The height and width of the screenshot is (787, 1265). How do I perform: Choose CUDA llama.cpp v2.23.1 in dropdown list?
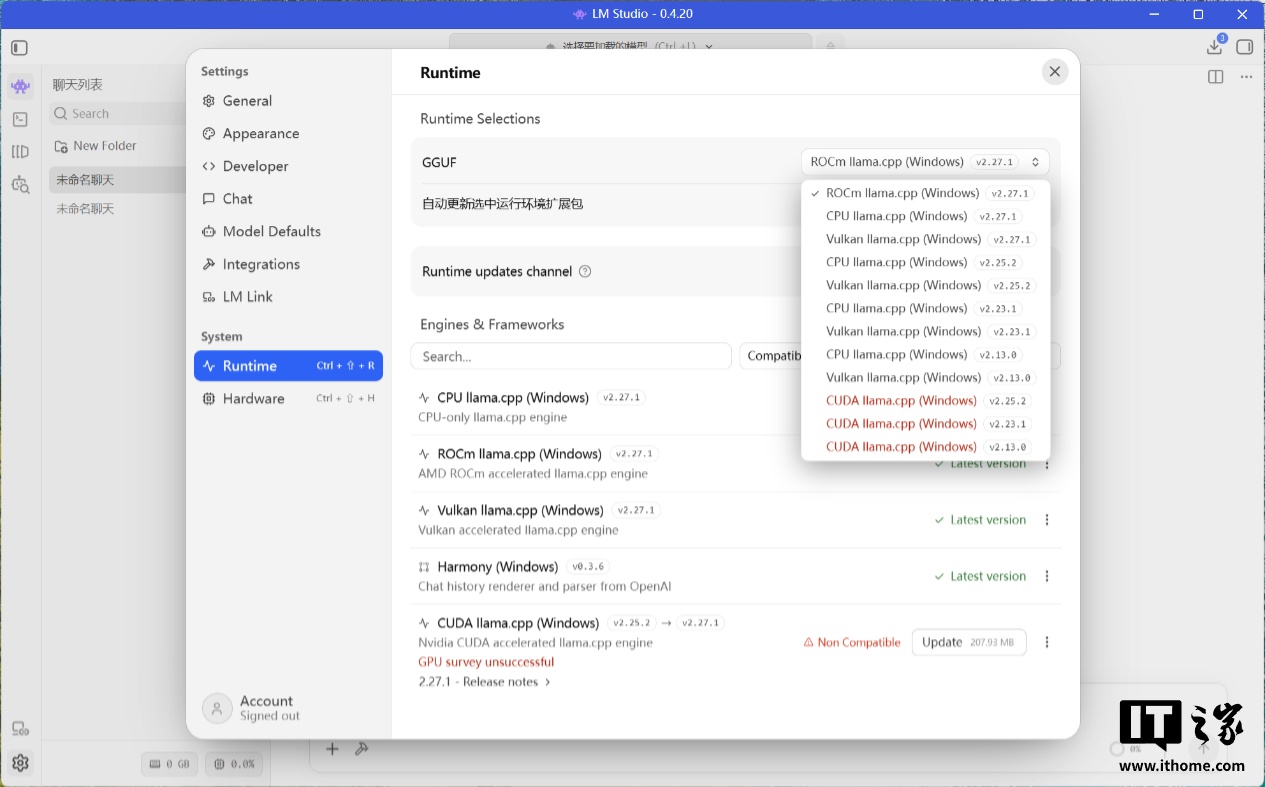926,423
